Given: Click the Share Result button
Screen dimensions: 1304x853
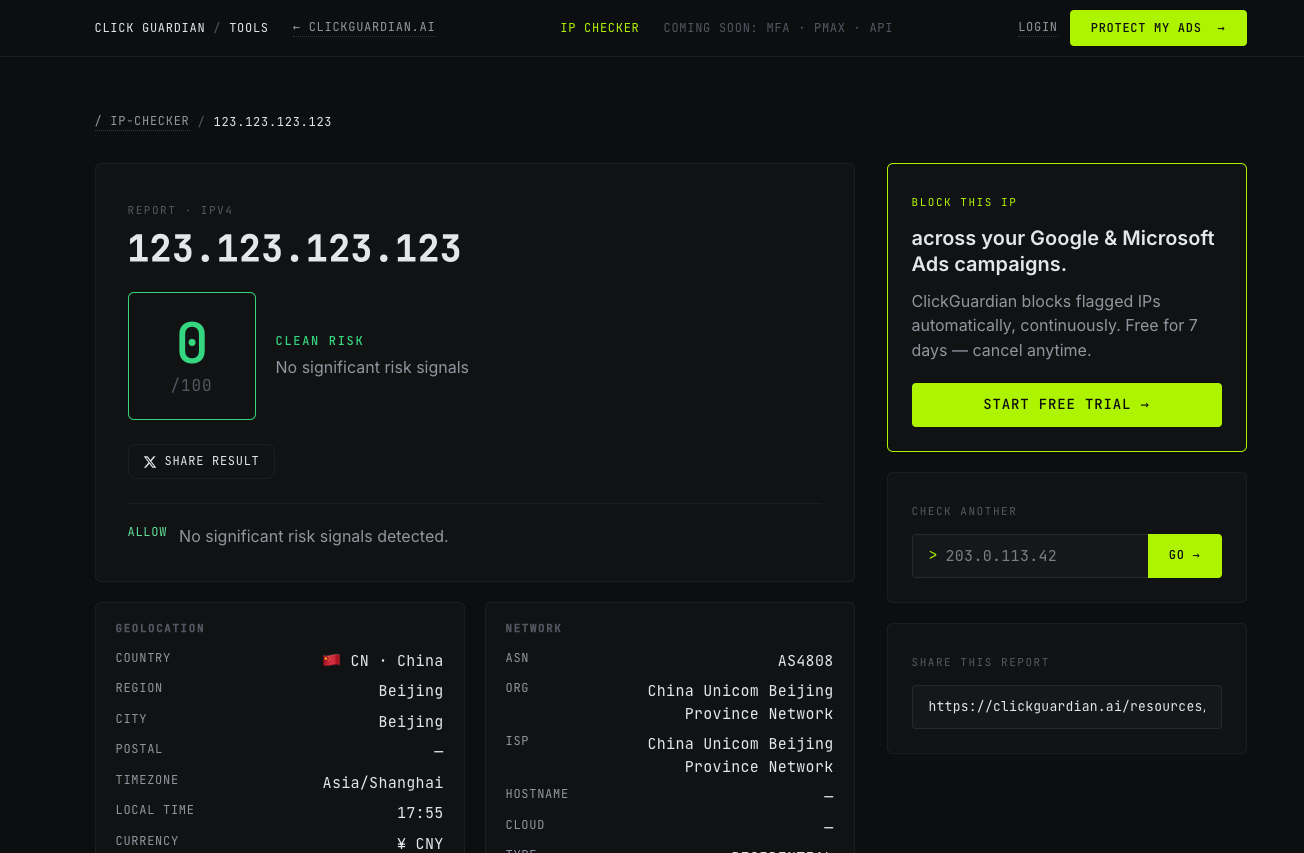Looking at the screenshot, I should tap(201, 462).
